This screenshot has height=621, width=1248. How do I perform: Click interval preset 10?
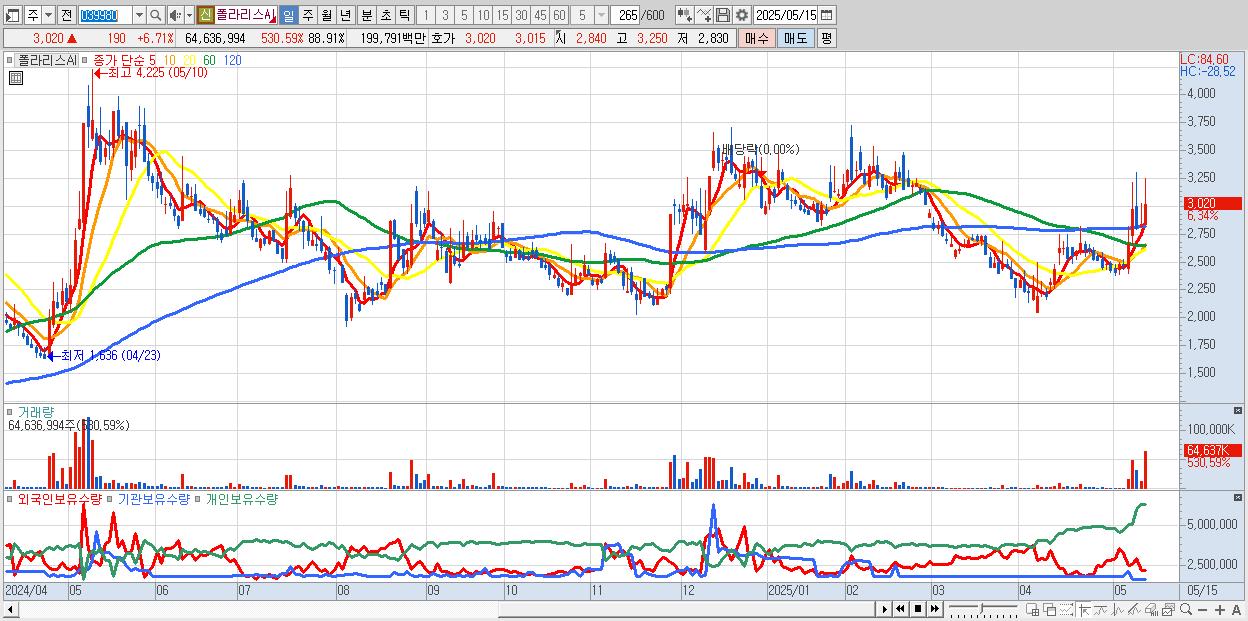click(x=483, y=15)
